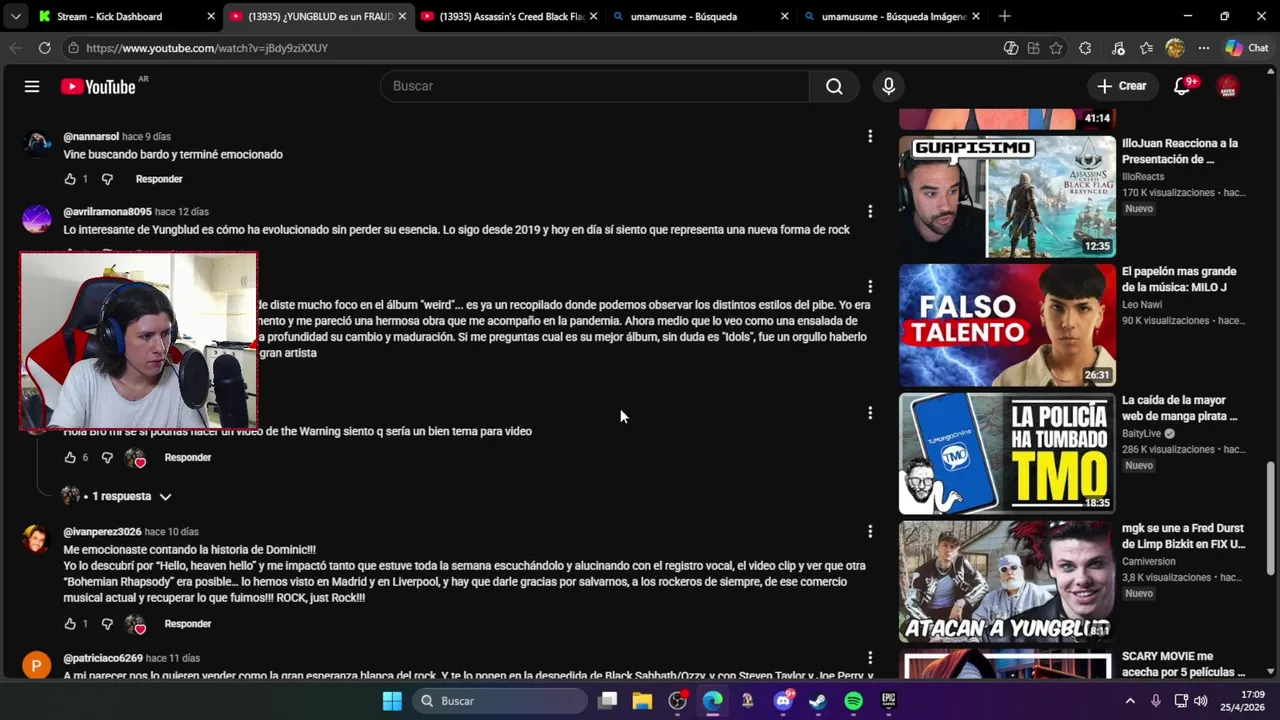The width and height of the screenshot is (1280, 720).
Task: Open YouTube notifications bell
Action: 1182,86
